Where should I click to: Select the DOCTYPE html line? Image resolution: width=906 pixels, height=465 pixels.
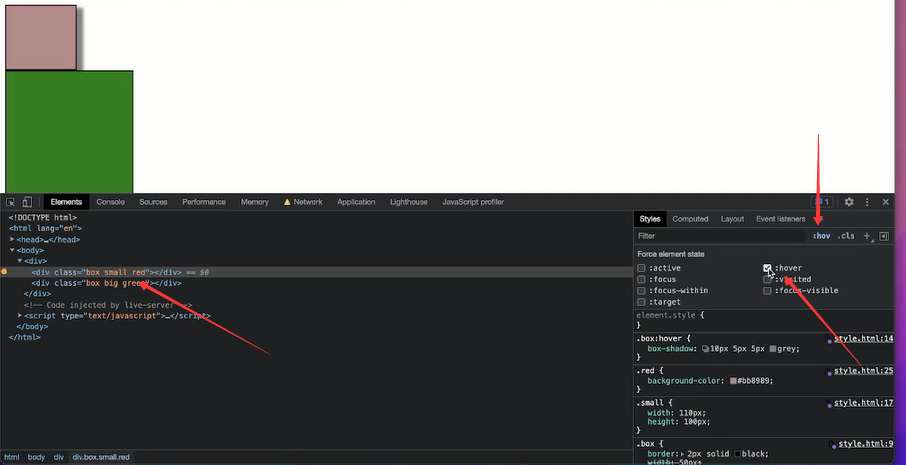43,217
